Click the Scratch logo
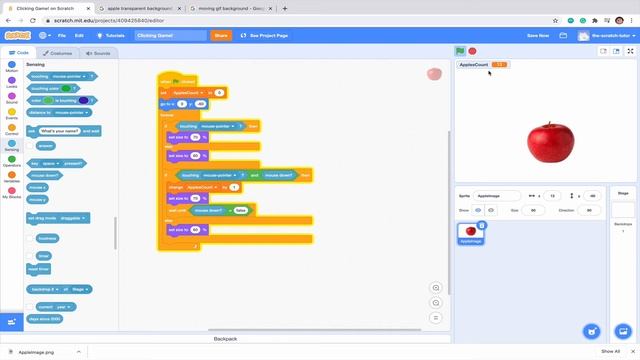Image resolution: width=640 pixels, height=360 pixels. coord(18,36)
